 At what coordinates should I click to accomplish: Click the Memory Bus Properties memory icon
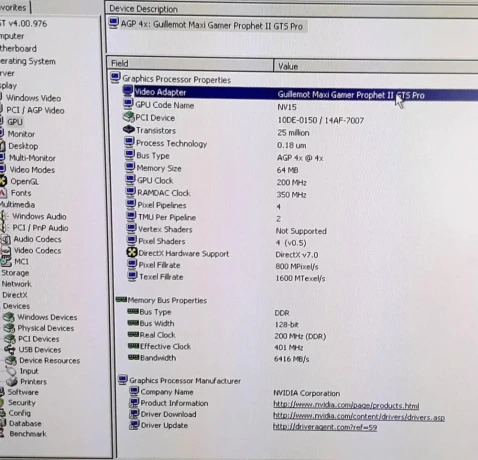point(121,299)
